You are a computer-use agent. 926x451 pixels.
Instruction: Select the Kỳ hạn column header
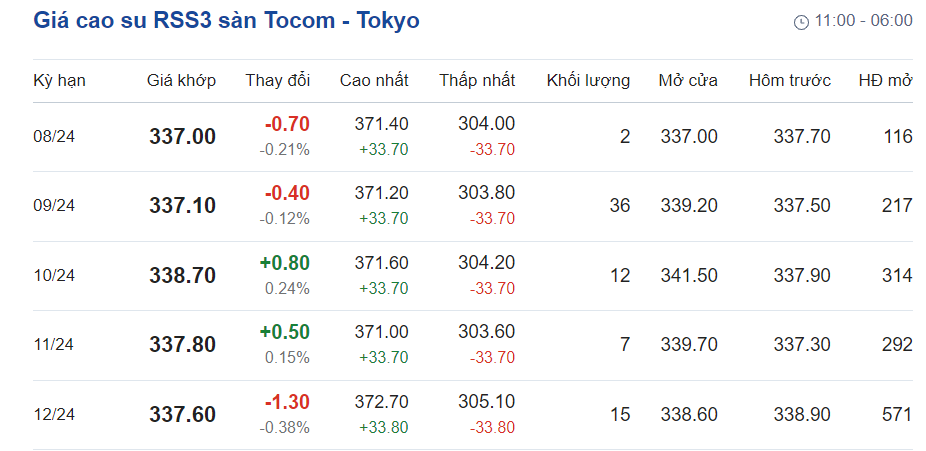click(59, 81)
